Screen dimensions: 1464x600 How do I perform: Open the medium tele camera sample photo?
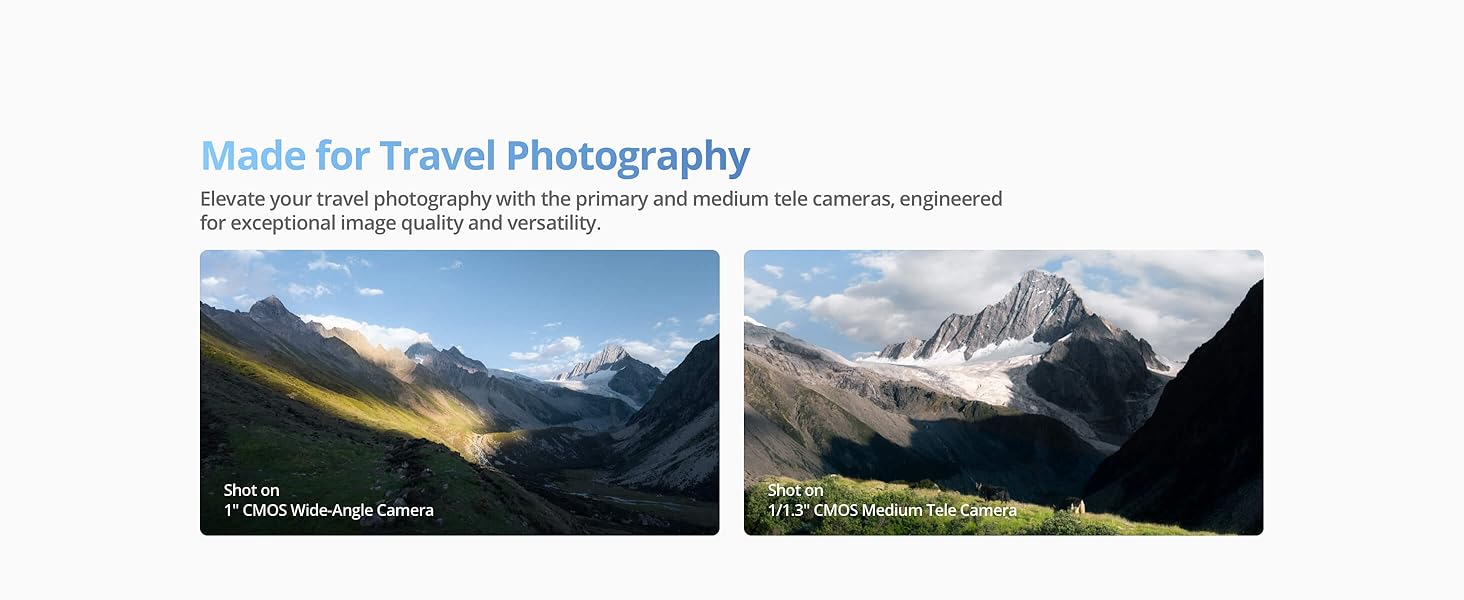point(1003,392)
